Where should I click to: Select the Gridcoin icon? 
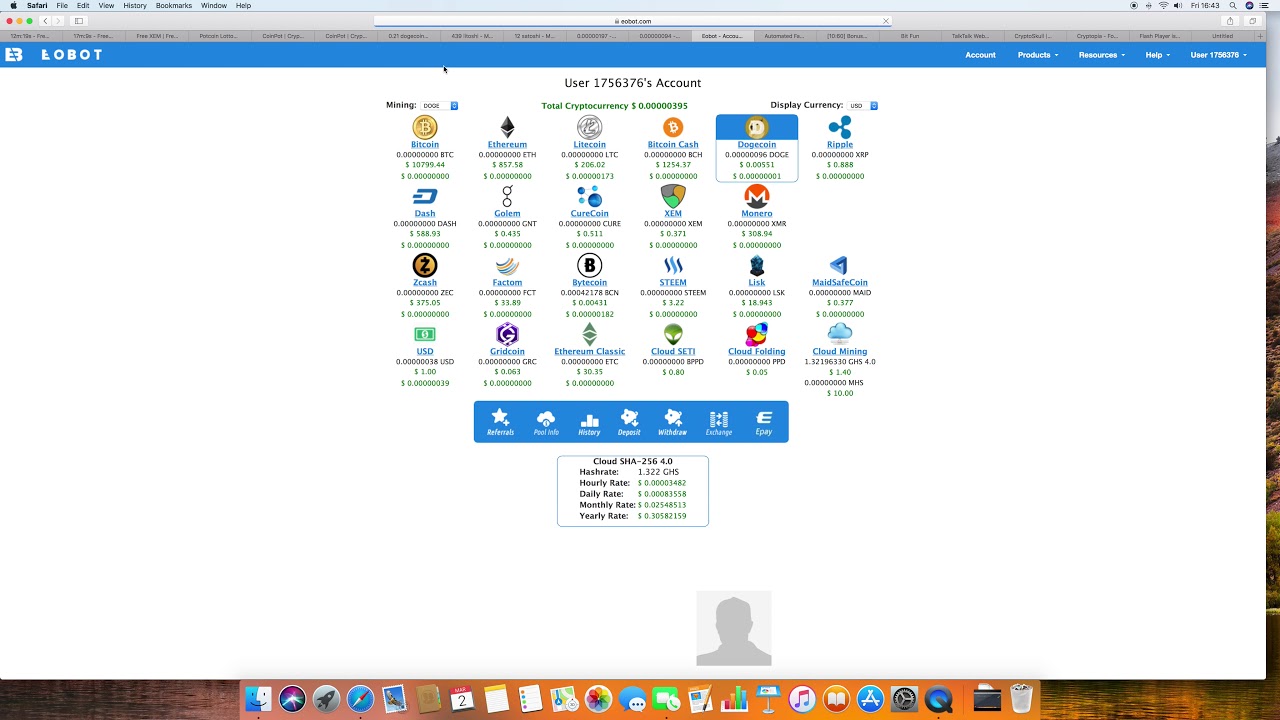tap(507, 334)
